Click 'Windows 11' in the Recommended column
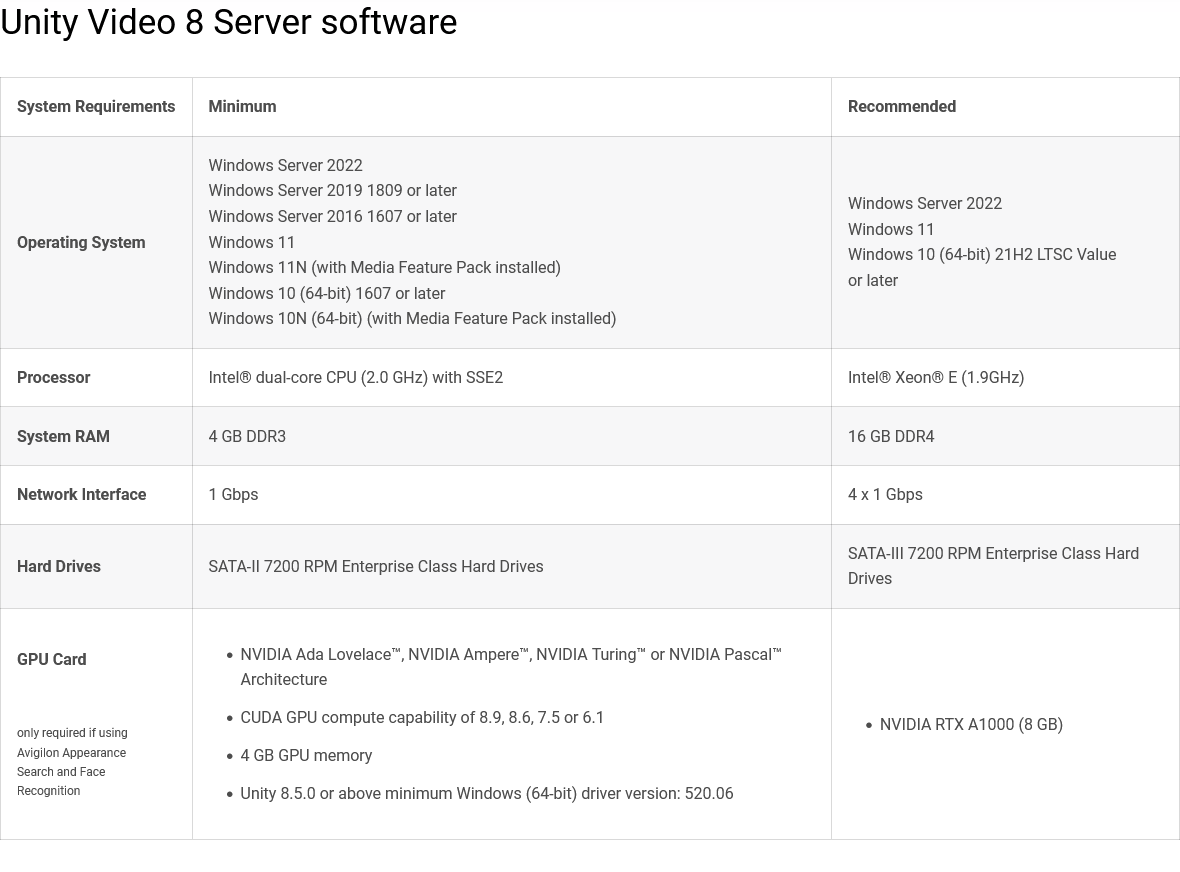Image resolution: width=1180 pixels, height=872 pixels. 891,229
